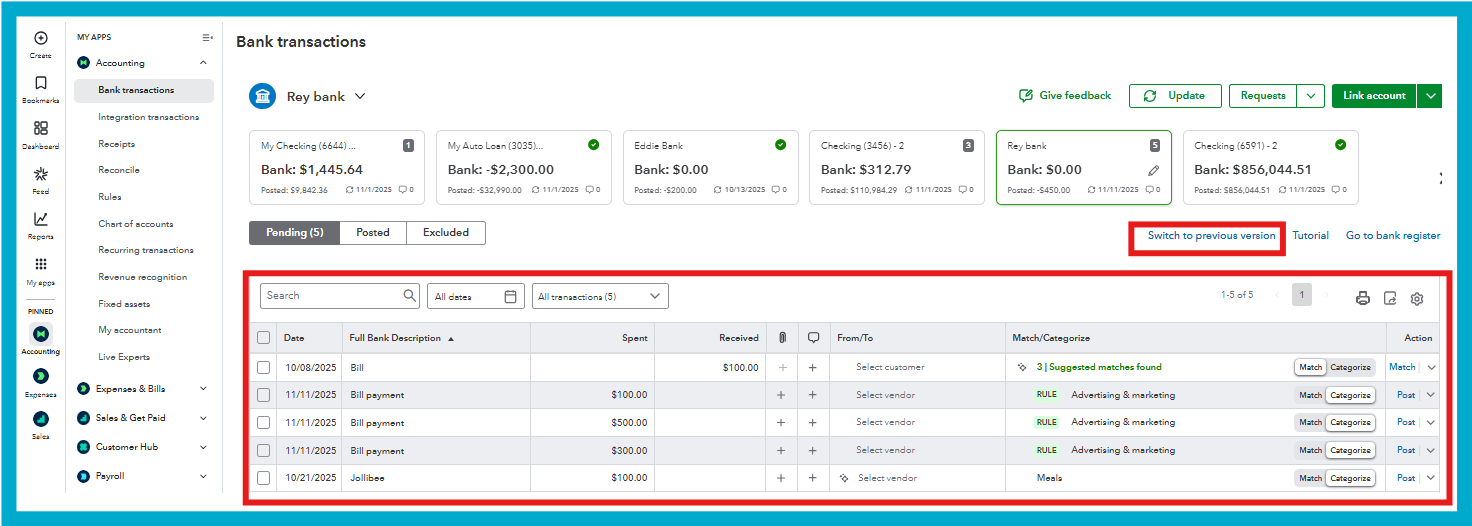
Task: Click the export icon beside printer
Action: [x=1390, y=298]
